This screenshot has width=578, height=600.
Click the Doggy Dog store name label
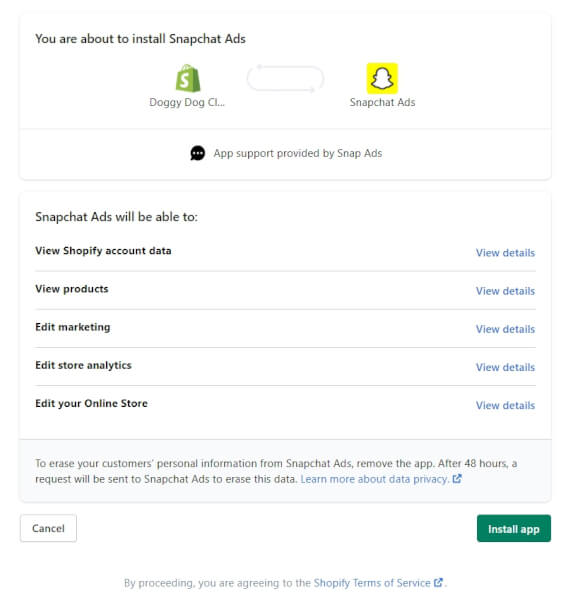pyautogui.click(x=187, y=103)
